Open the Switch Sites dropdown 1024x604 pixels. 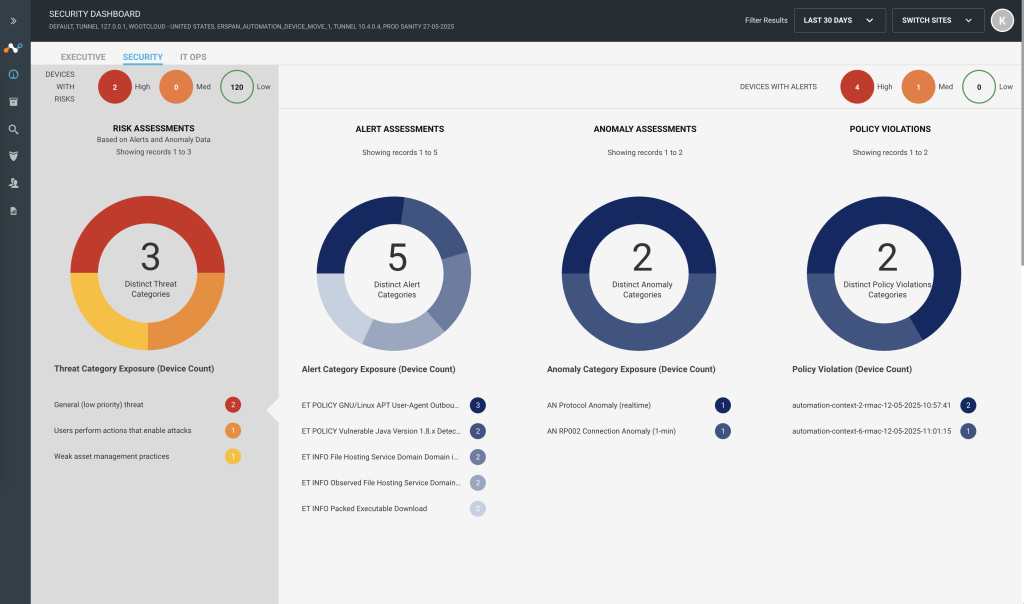tap(938, 20)
